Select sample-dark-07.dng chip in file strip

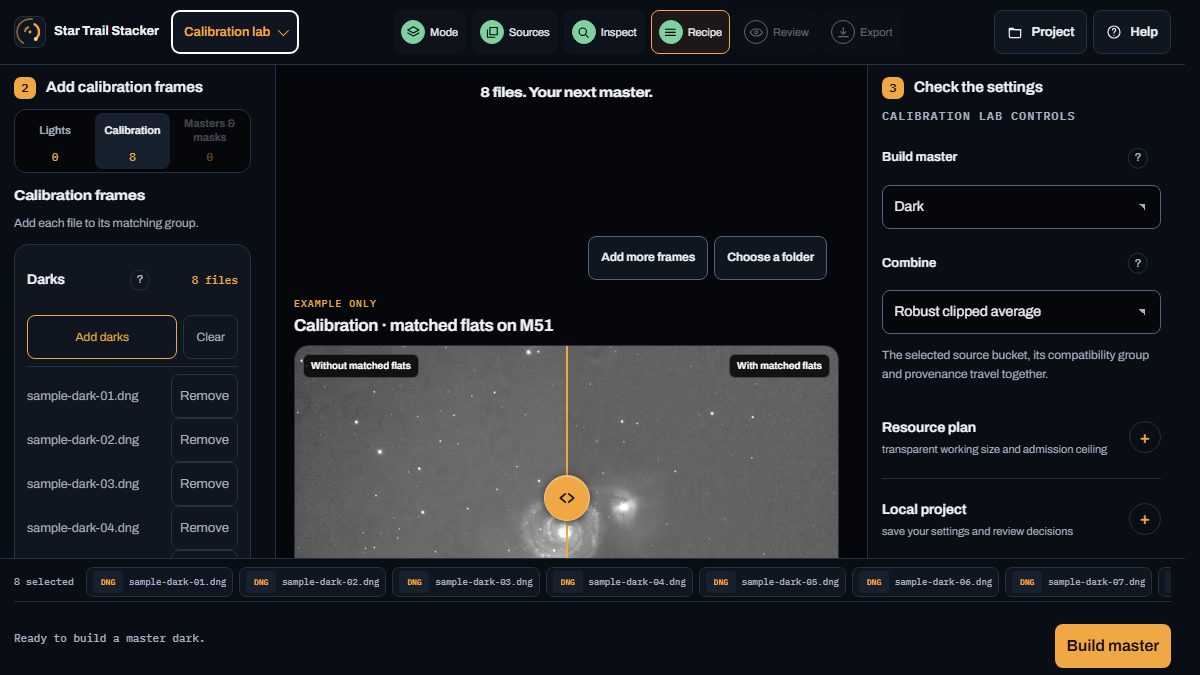tap(1078, 582)
